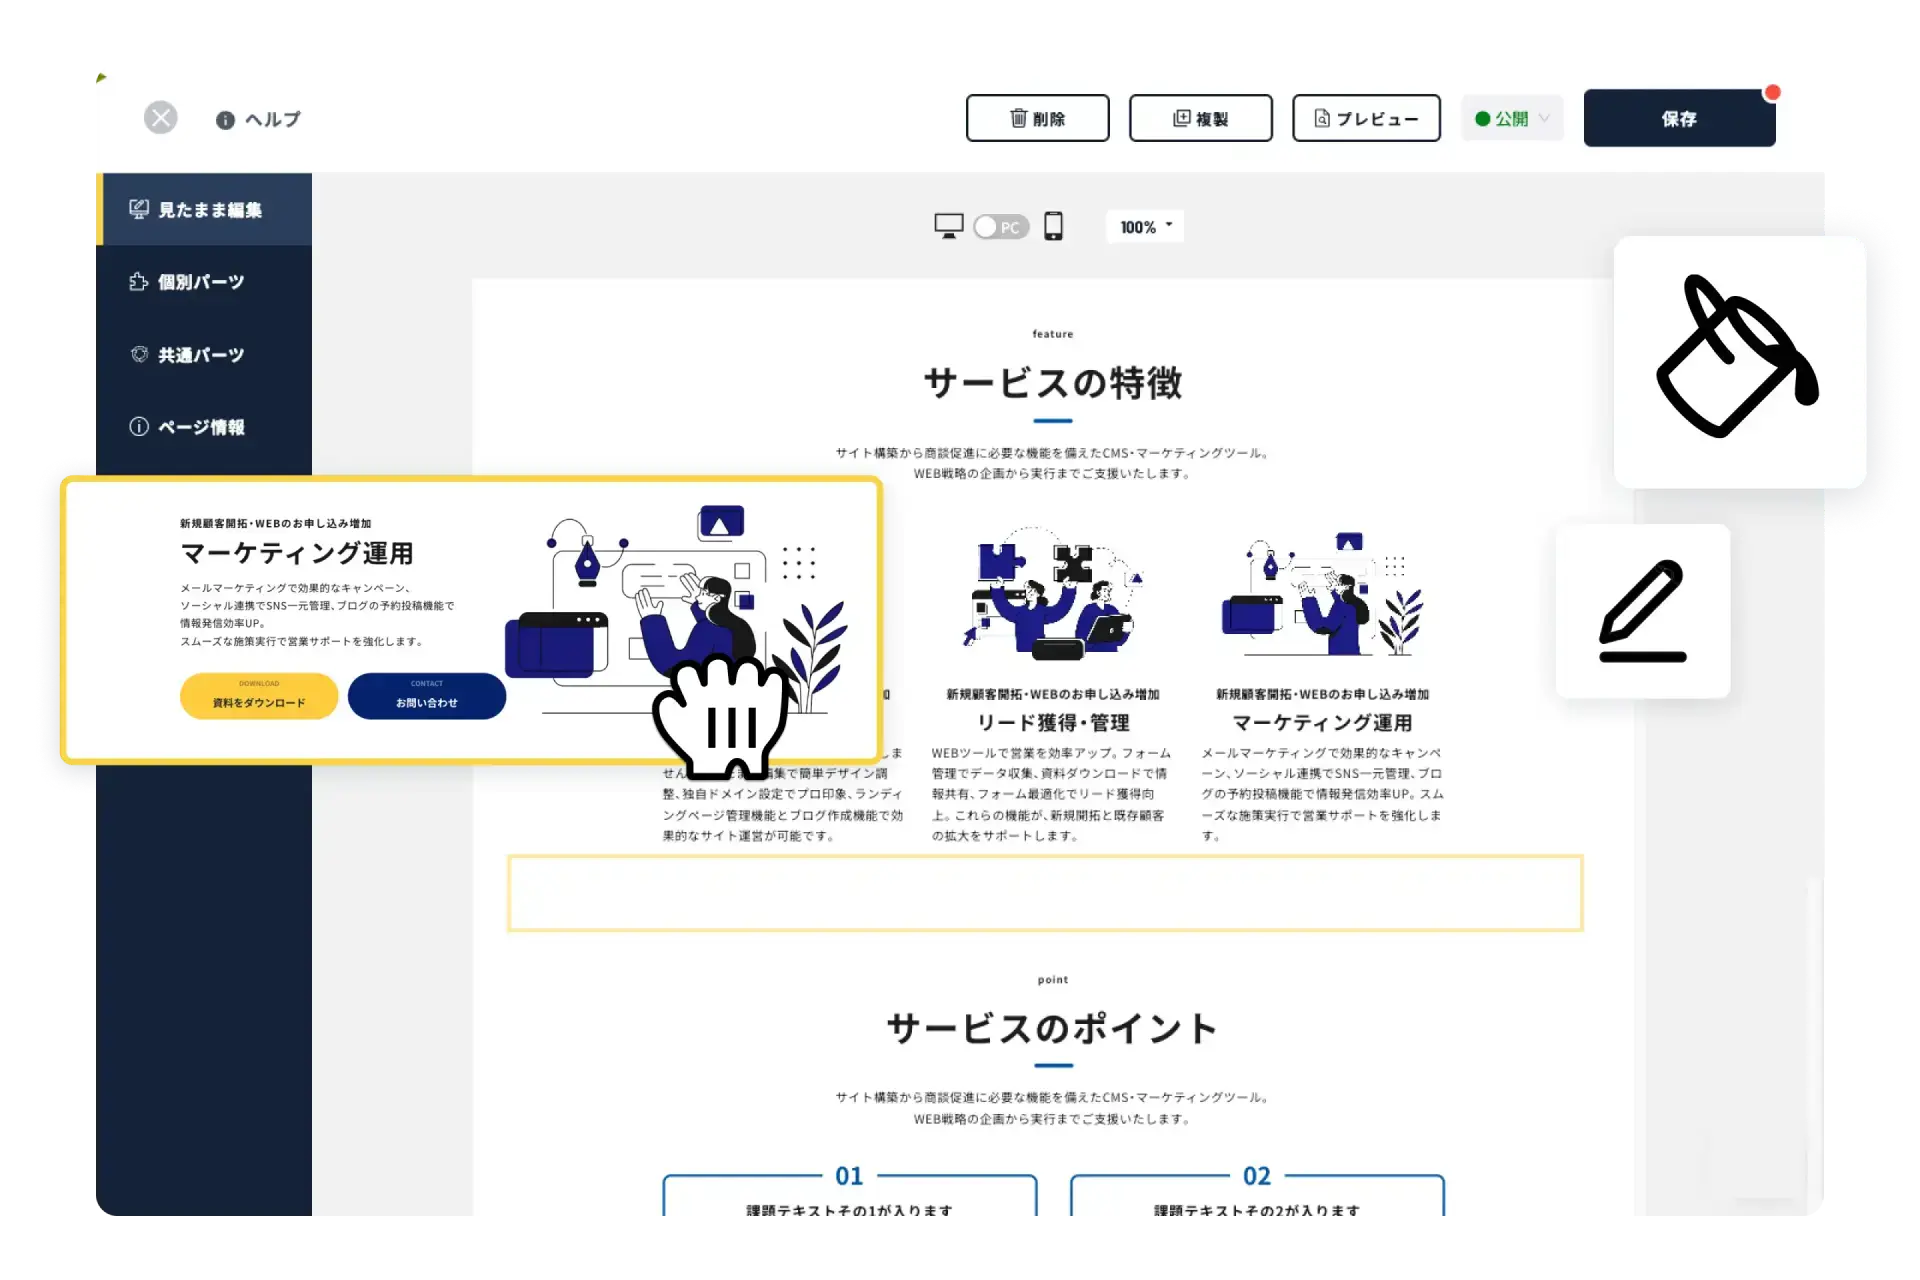Click 資料をダウンロード download button
The image size is (1920, 1280).
(259, 696)
